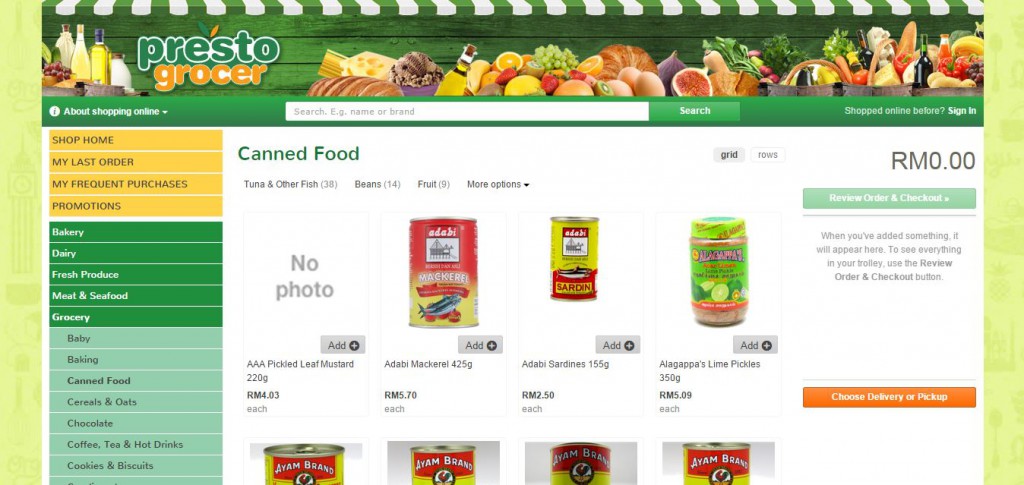Switch product view to rows
The height and width of the screenshot is (485, 1024).
pos(767,155)
